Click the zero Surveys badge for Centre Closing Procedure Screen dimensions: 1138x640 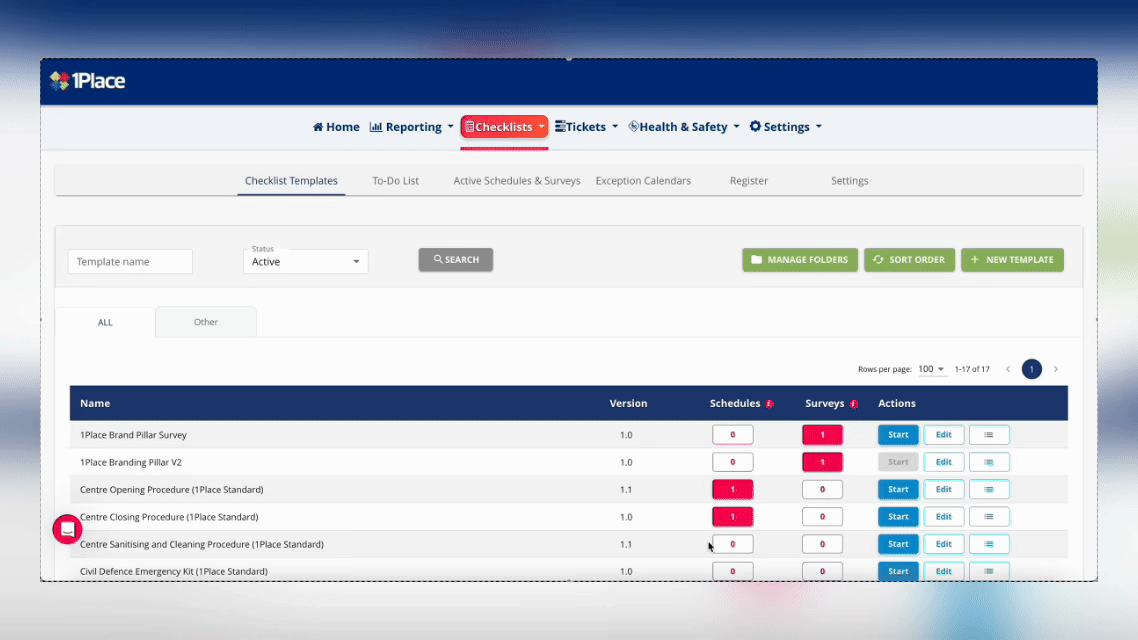(822, 516)
